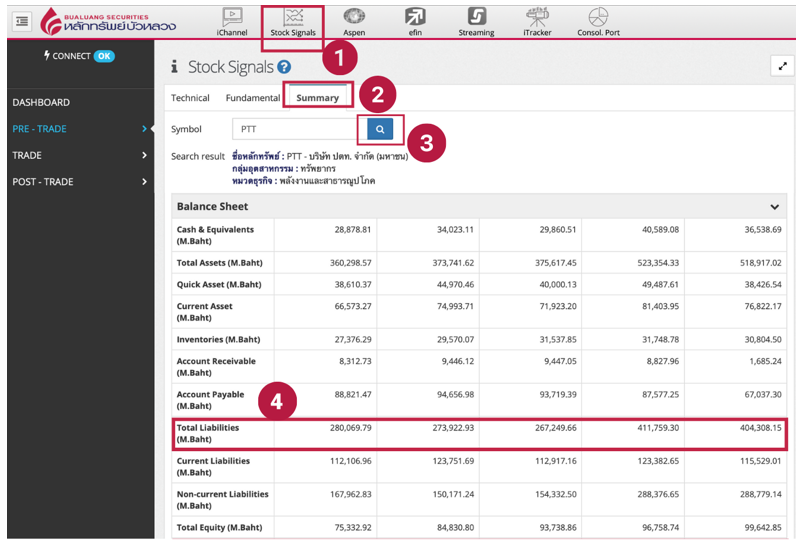Click the Quick Asset value 44,970.46
Screen dimensions: 803x549
click(x=455, y=284)
